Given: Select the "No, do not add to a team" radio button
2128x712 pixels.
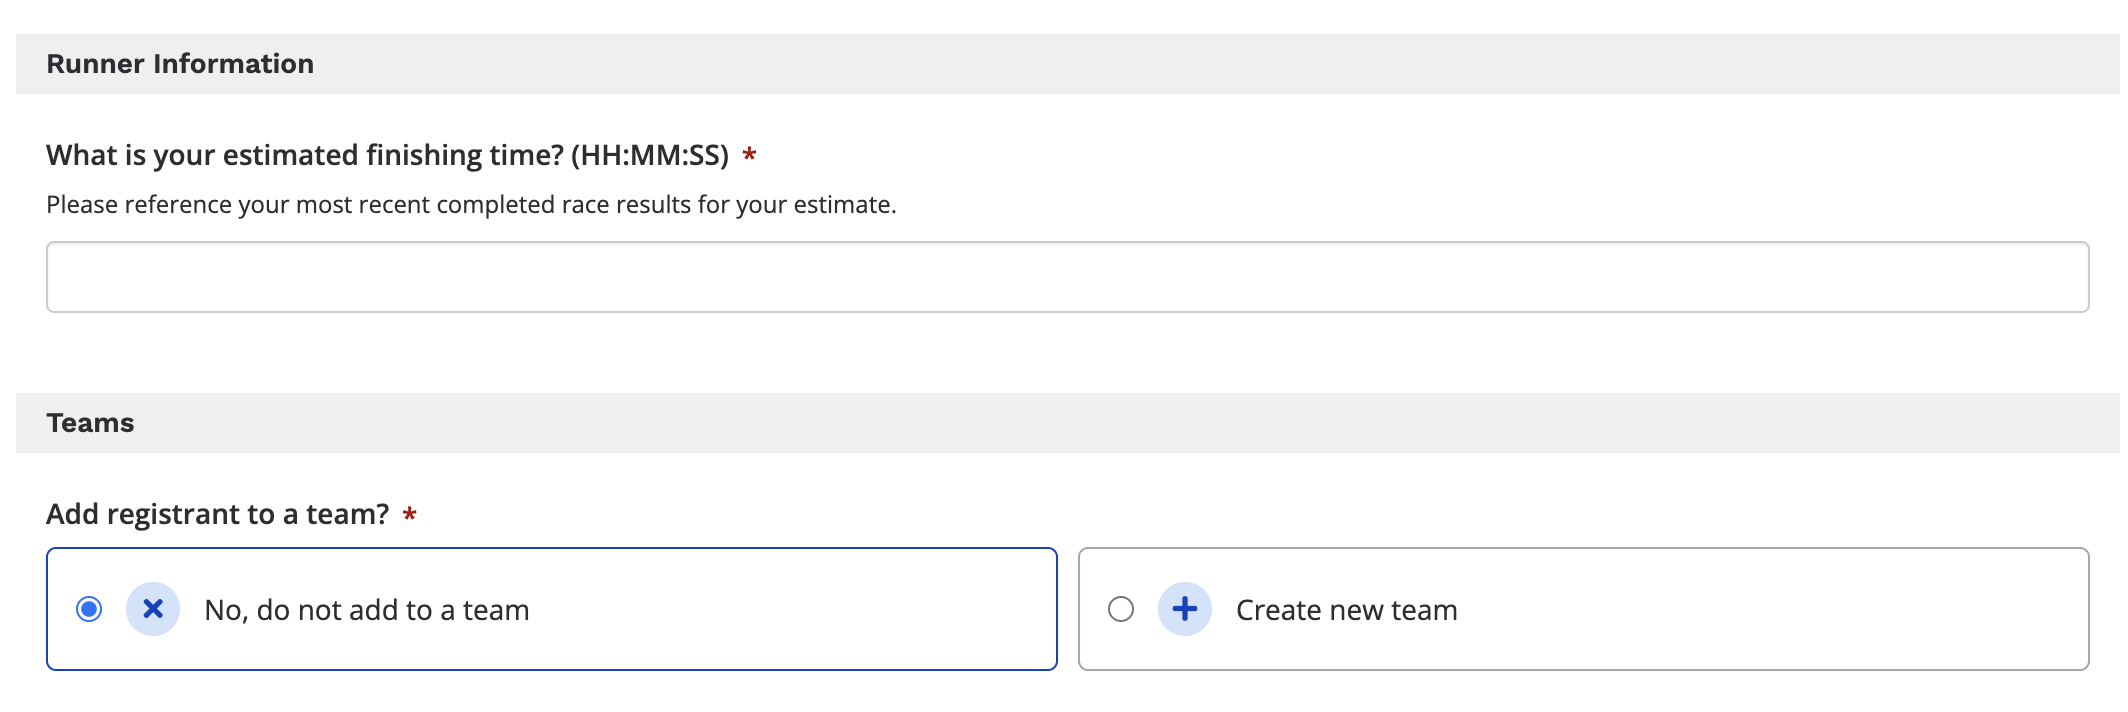Looking at the screenshot, I should pos(89,609).
